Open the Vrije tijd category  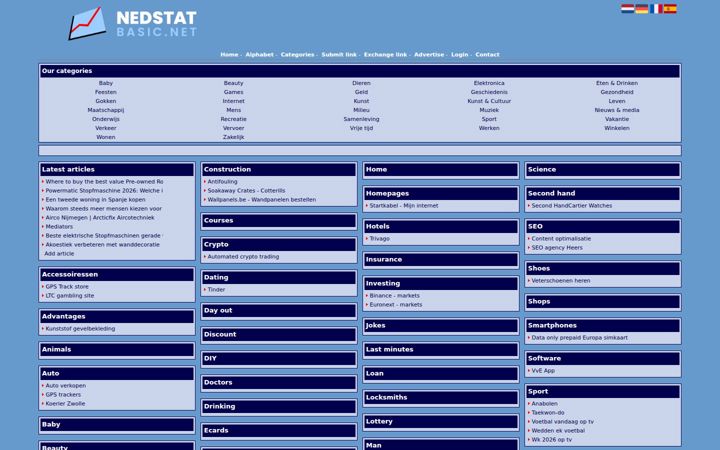(361, 128)
